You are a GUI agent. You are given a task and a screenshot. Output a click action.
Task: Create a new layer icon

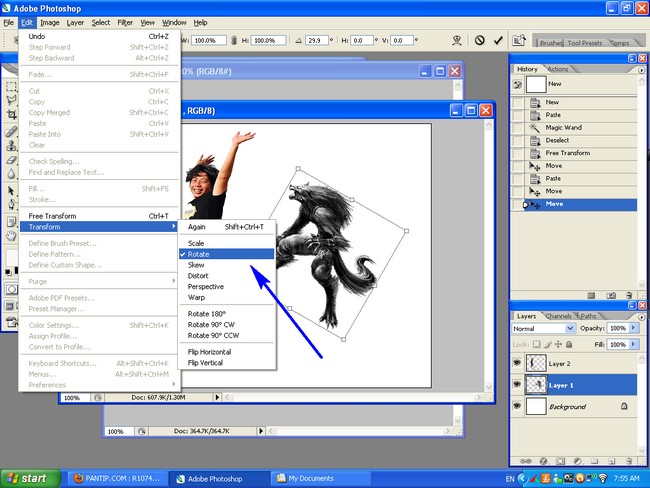(x=611, y=461)
